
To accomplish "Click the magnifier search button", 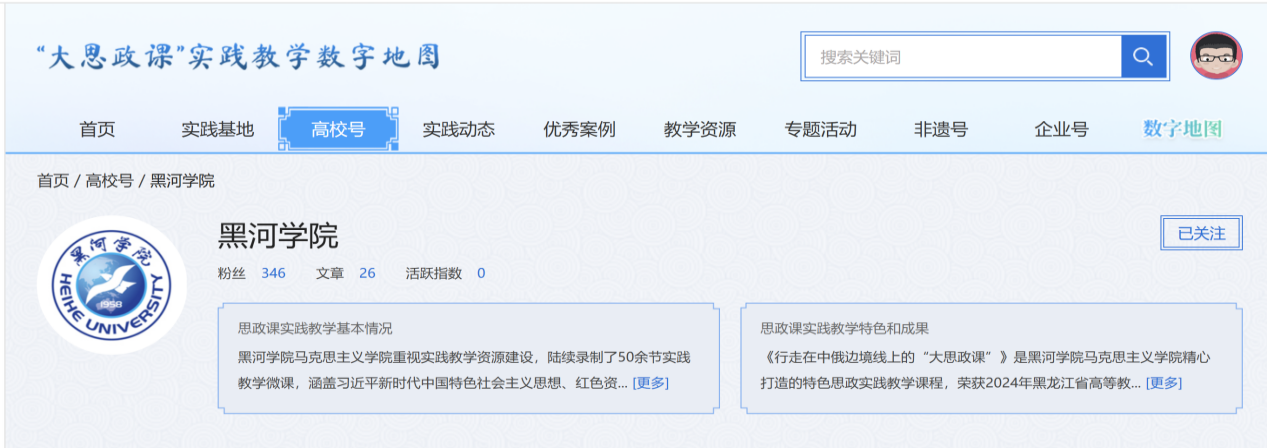I will coord(1143,56).
